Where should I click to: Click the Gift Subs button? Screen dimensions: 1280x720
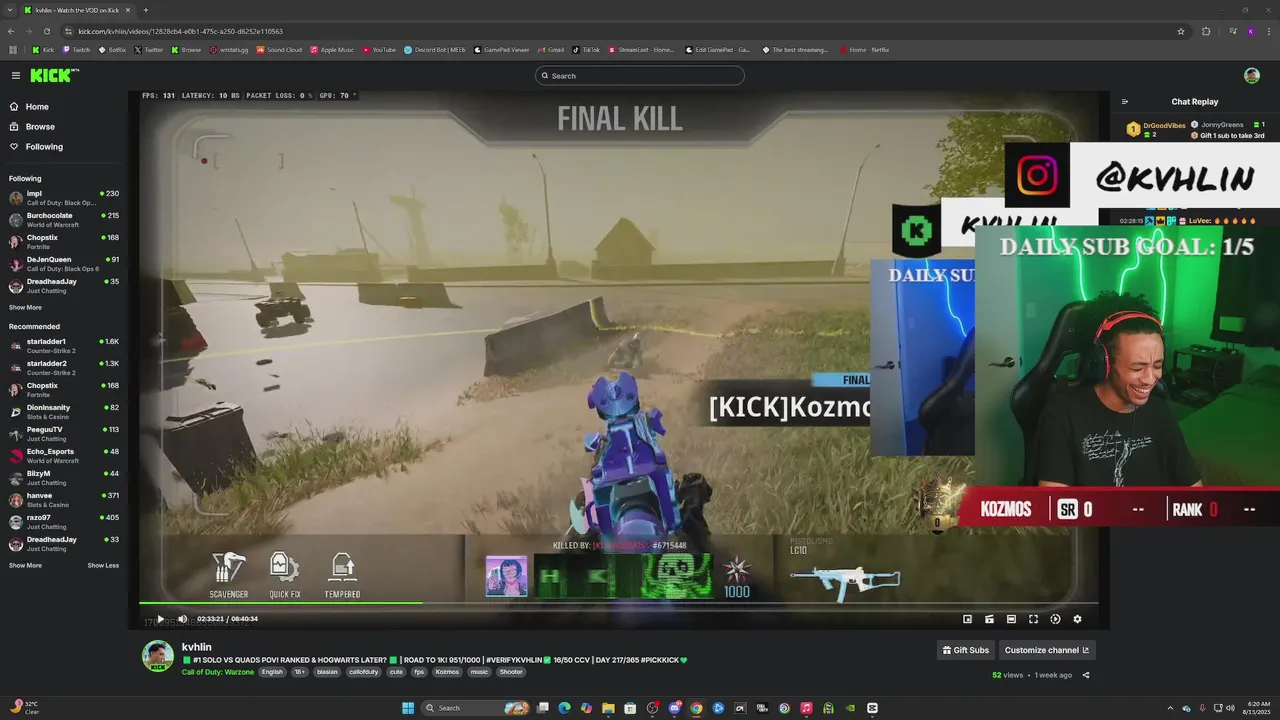[966, 650]
